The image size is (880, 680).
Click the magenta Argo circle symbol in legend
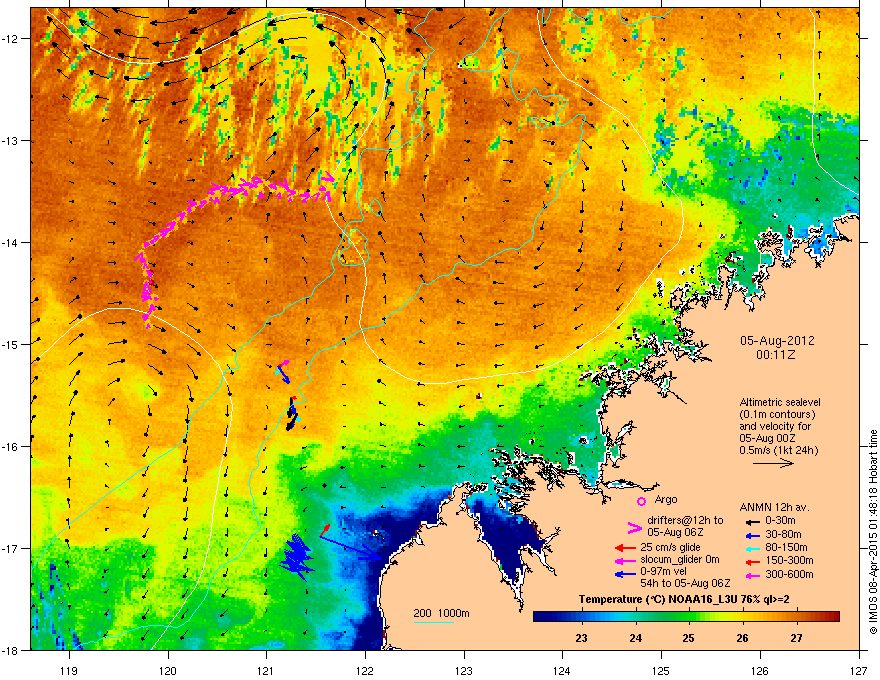coord(641,501)
